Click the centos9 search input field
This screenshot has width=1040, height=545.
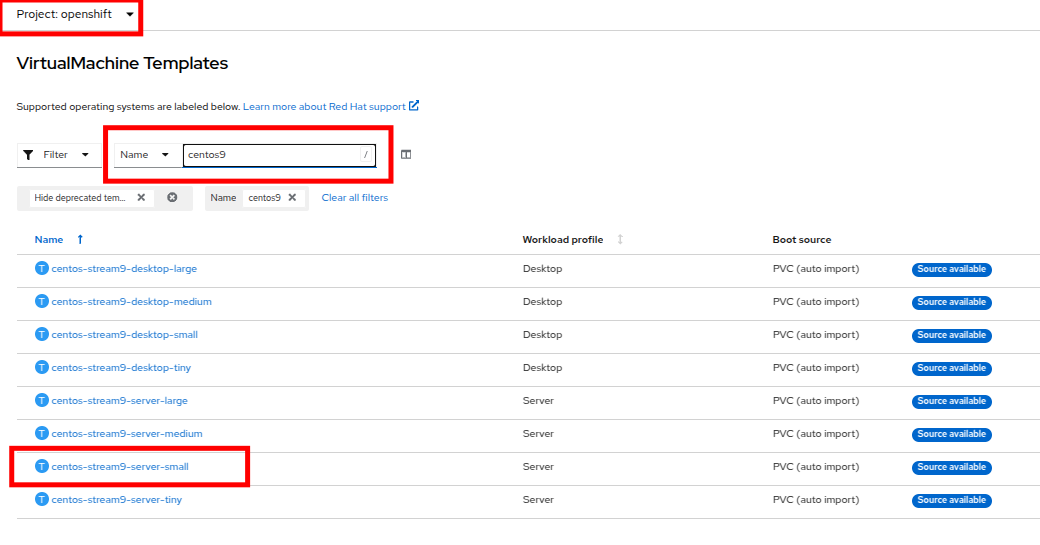[270, 155]
